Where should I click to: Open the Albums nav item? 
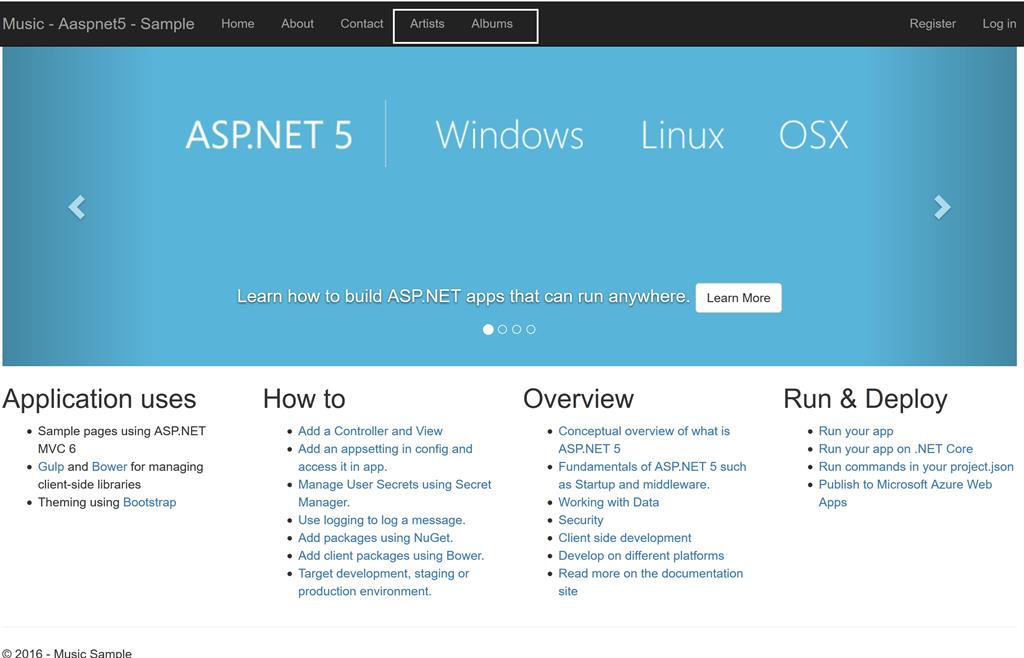pyautogui.click(x=492, y=24)
